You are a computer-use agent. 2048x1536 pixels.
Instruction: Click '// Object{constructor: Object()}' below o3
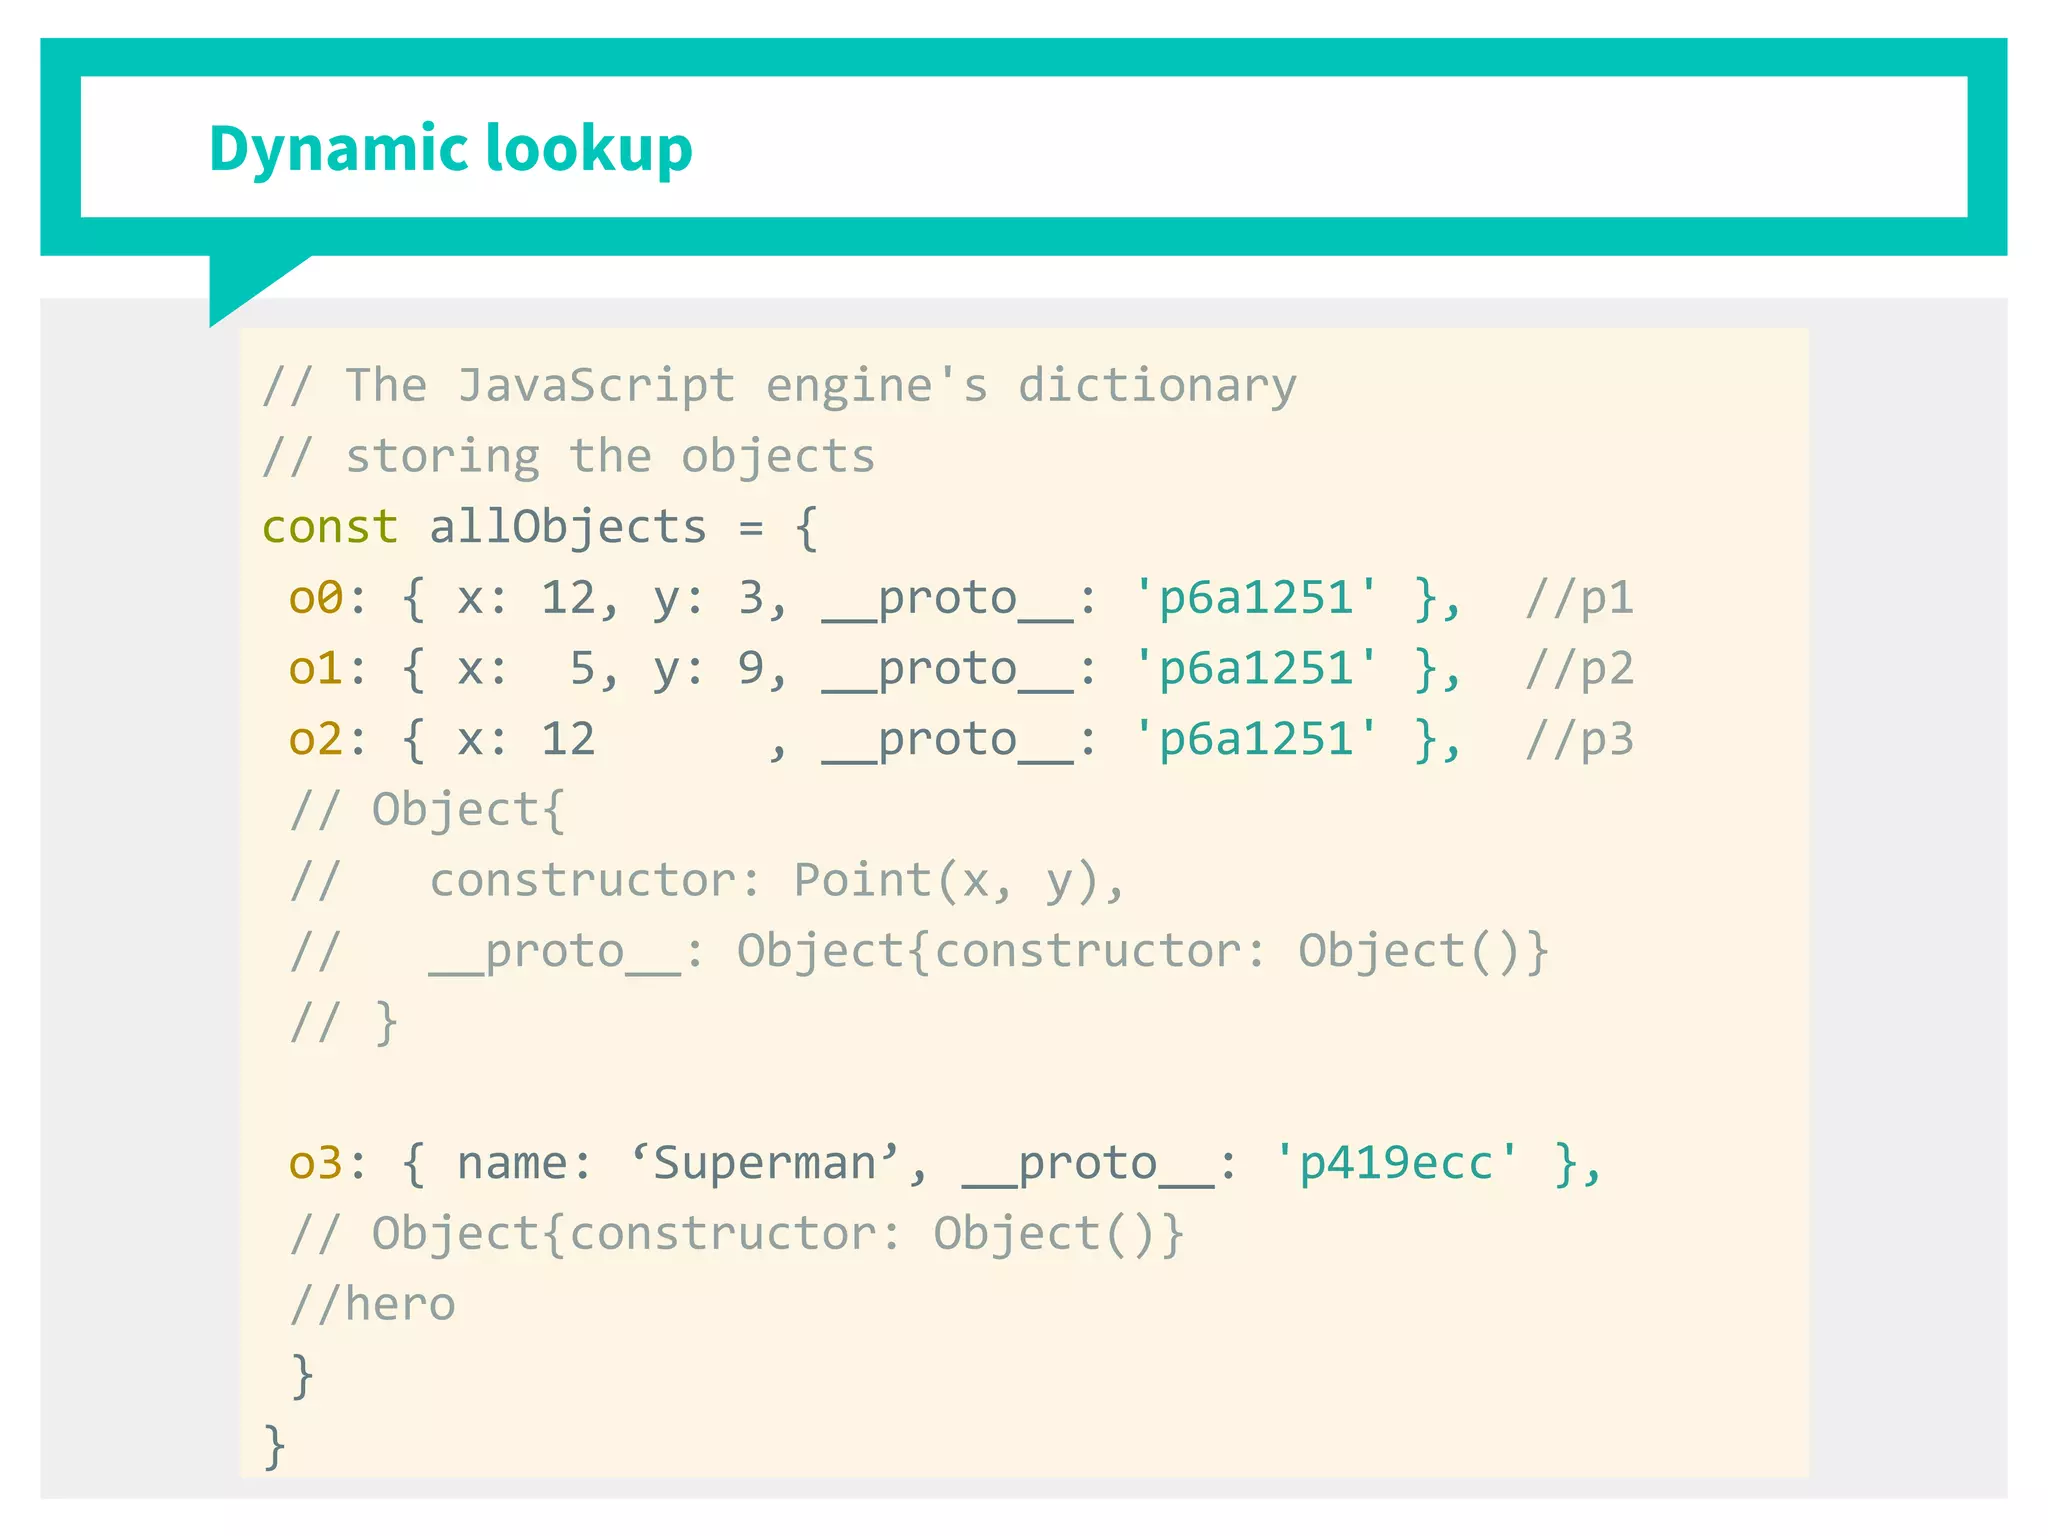[x=737, y=1234]
